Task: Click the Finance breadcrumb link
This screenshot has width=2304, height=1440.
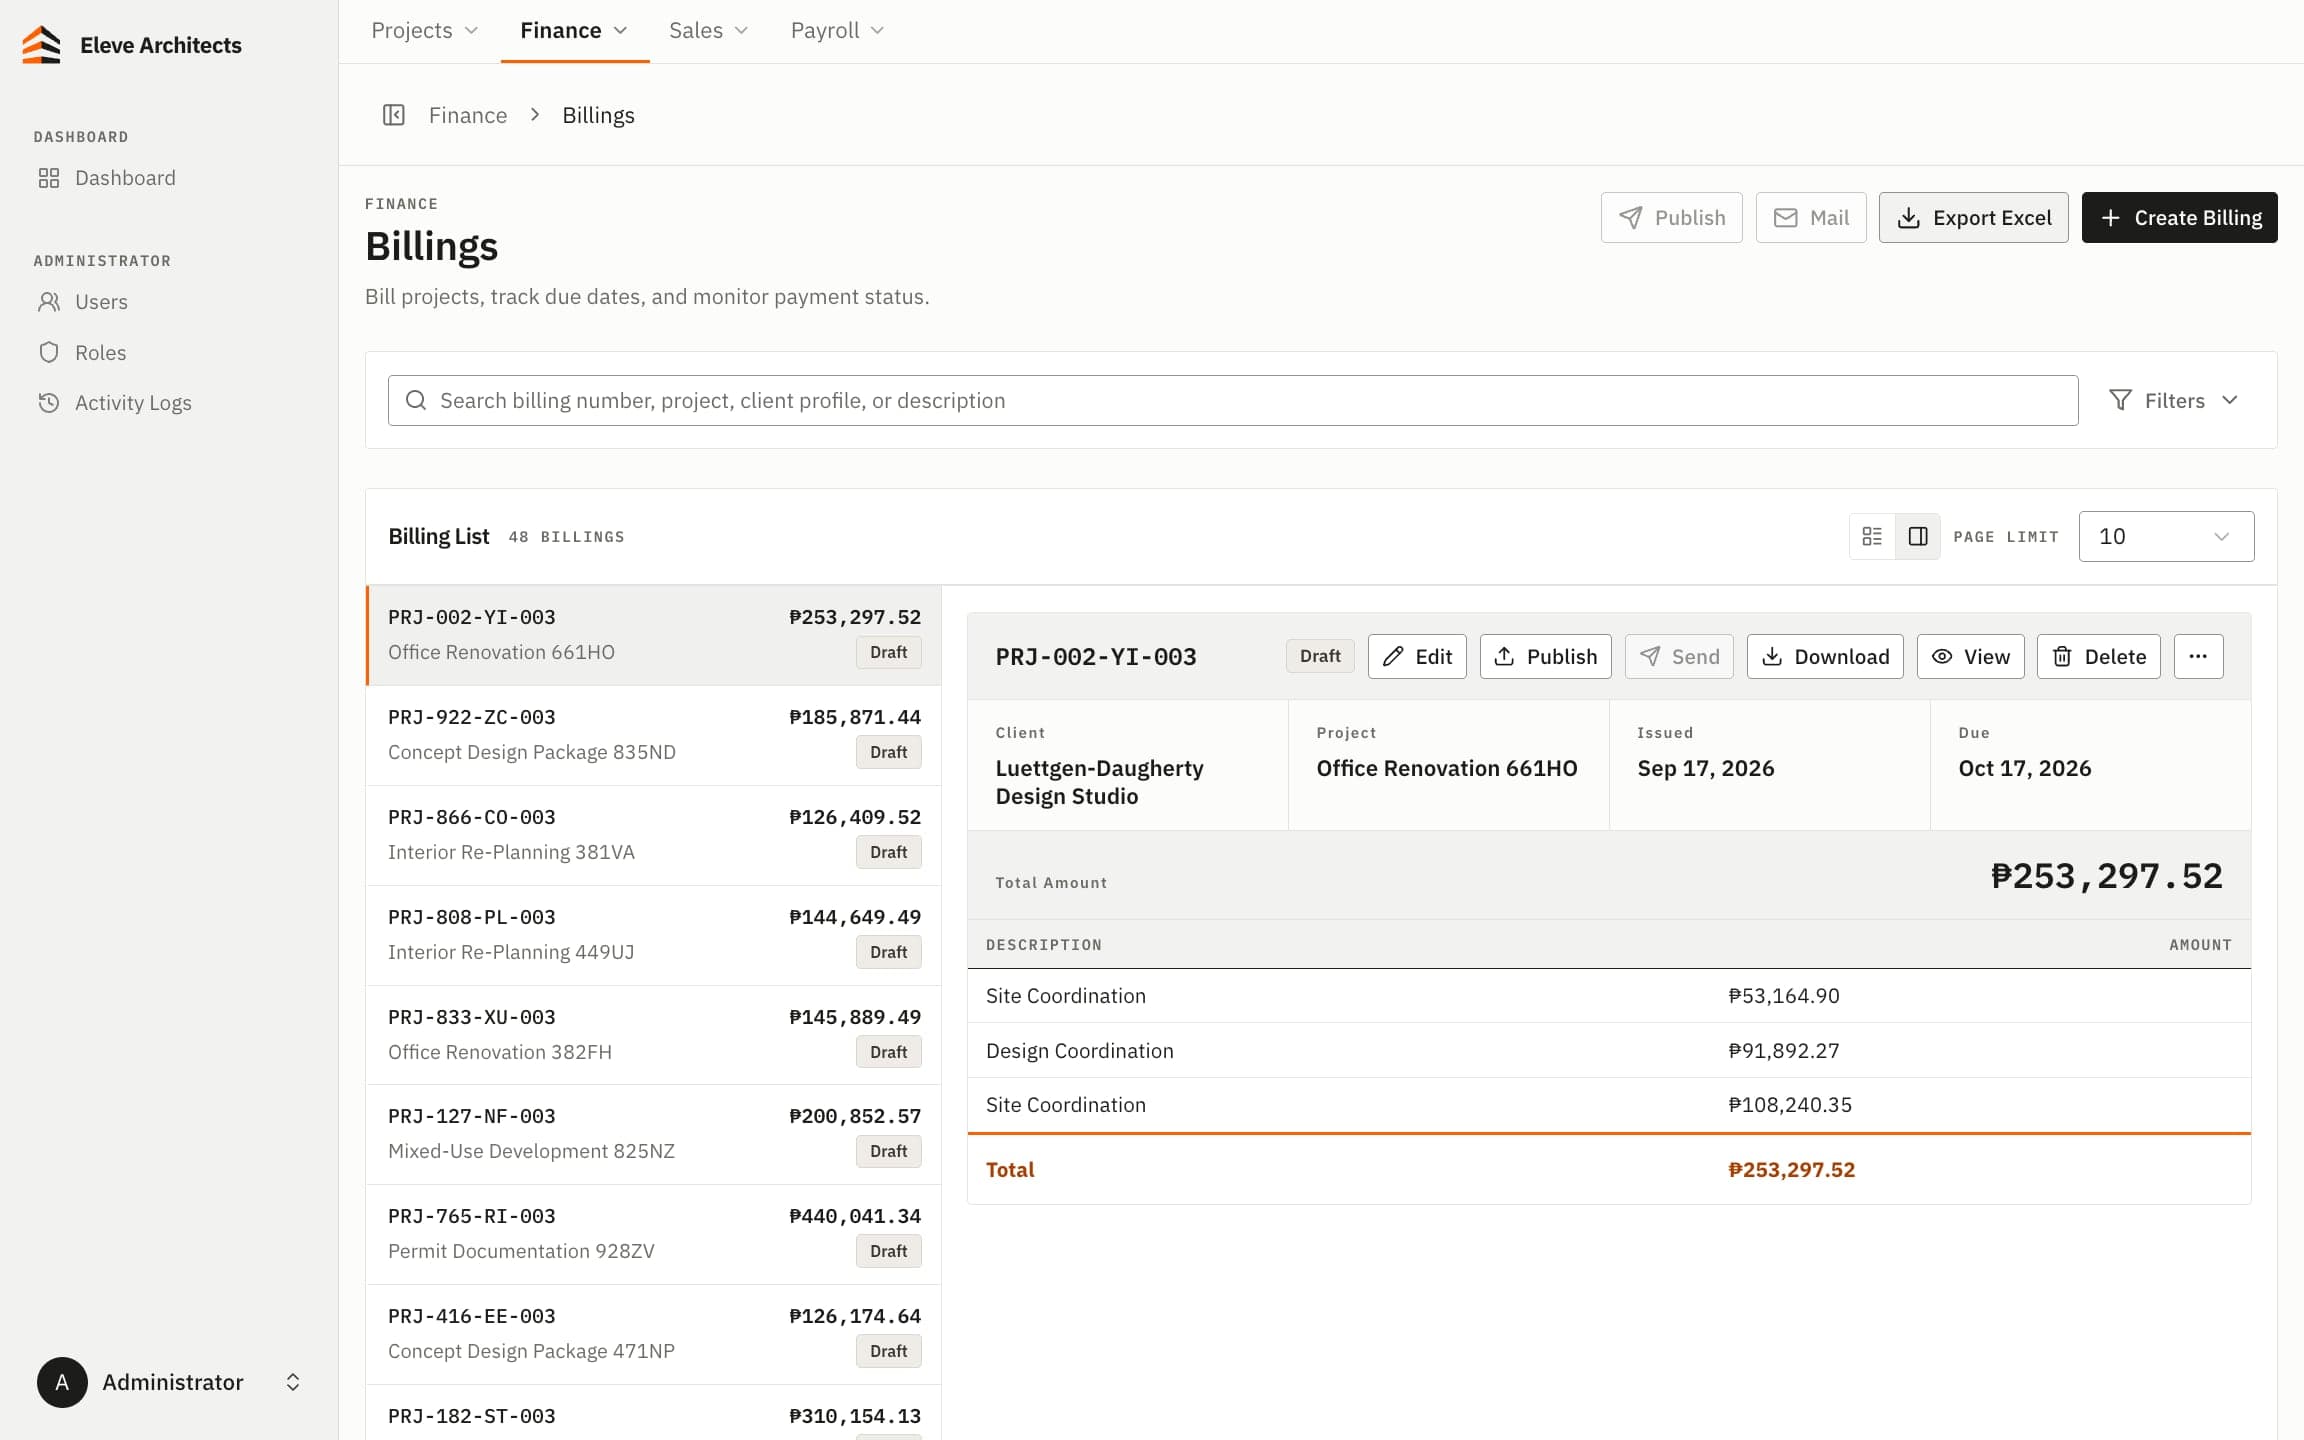Action: pyautogui.click(x=468, y=115)
